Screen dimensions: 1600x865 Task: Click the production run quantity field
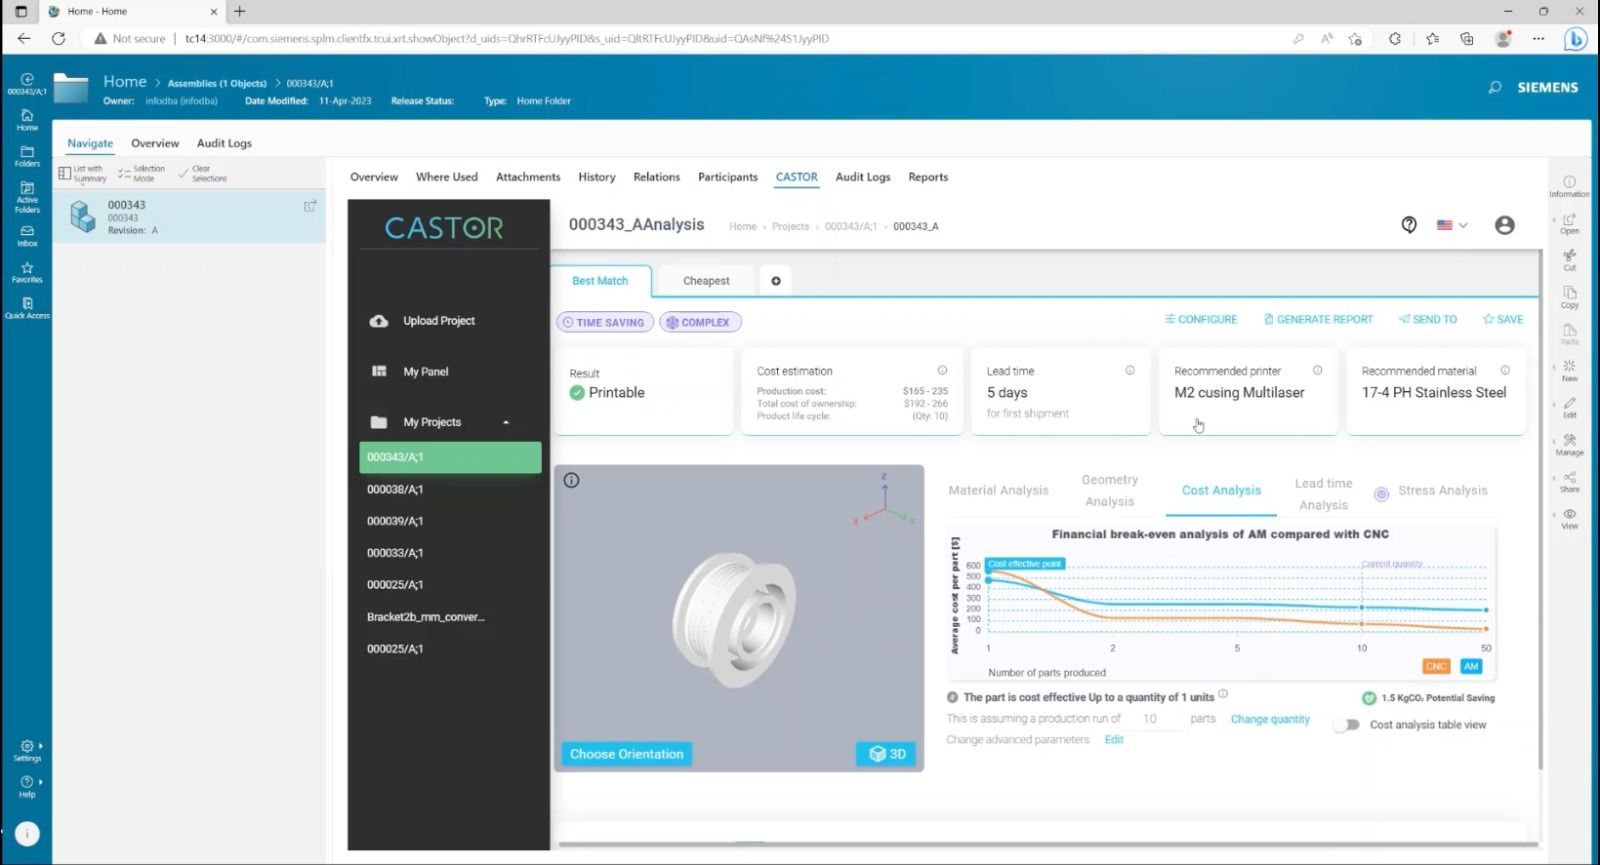pyautogui.click(x=1150, y=719)
